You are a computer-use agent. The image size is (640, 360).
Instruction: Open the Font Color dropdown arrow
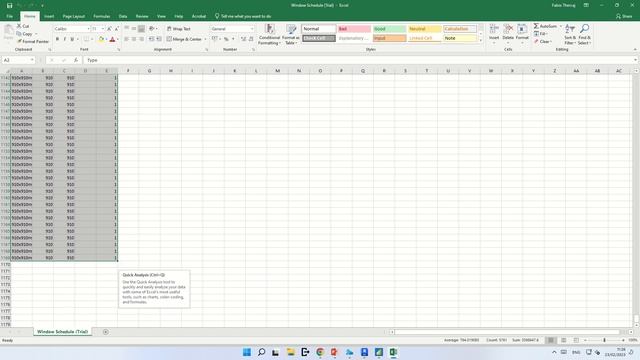tap(118, 40)
